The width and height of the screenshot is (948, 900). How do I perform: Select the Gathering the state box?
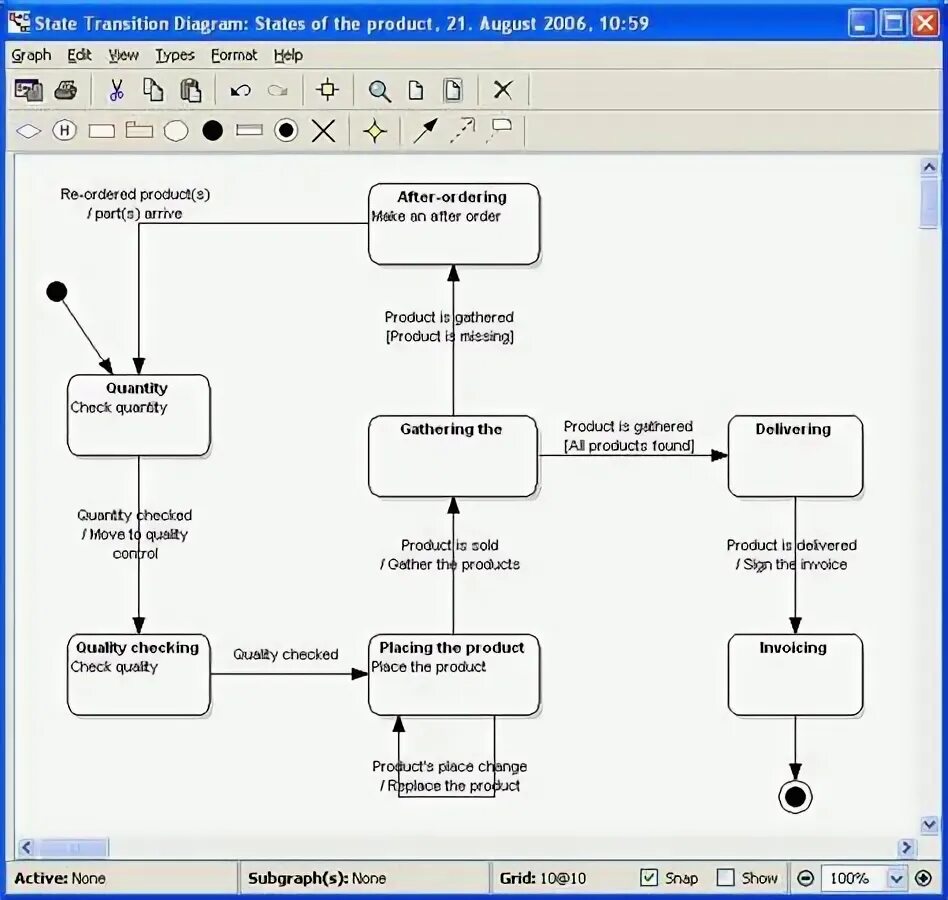[453, 456]
